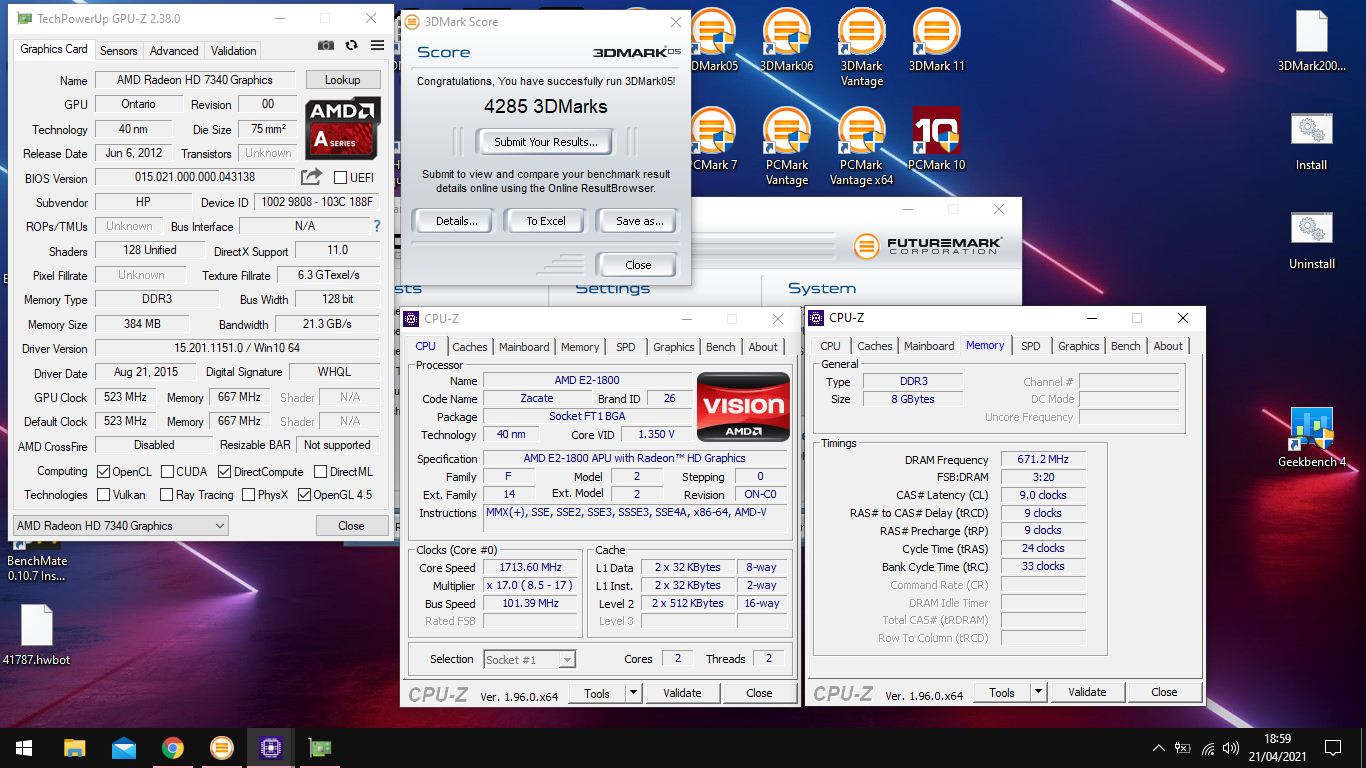Click Submit Your Results button
The image size is (1366, 768).
(546, 142)
